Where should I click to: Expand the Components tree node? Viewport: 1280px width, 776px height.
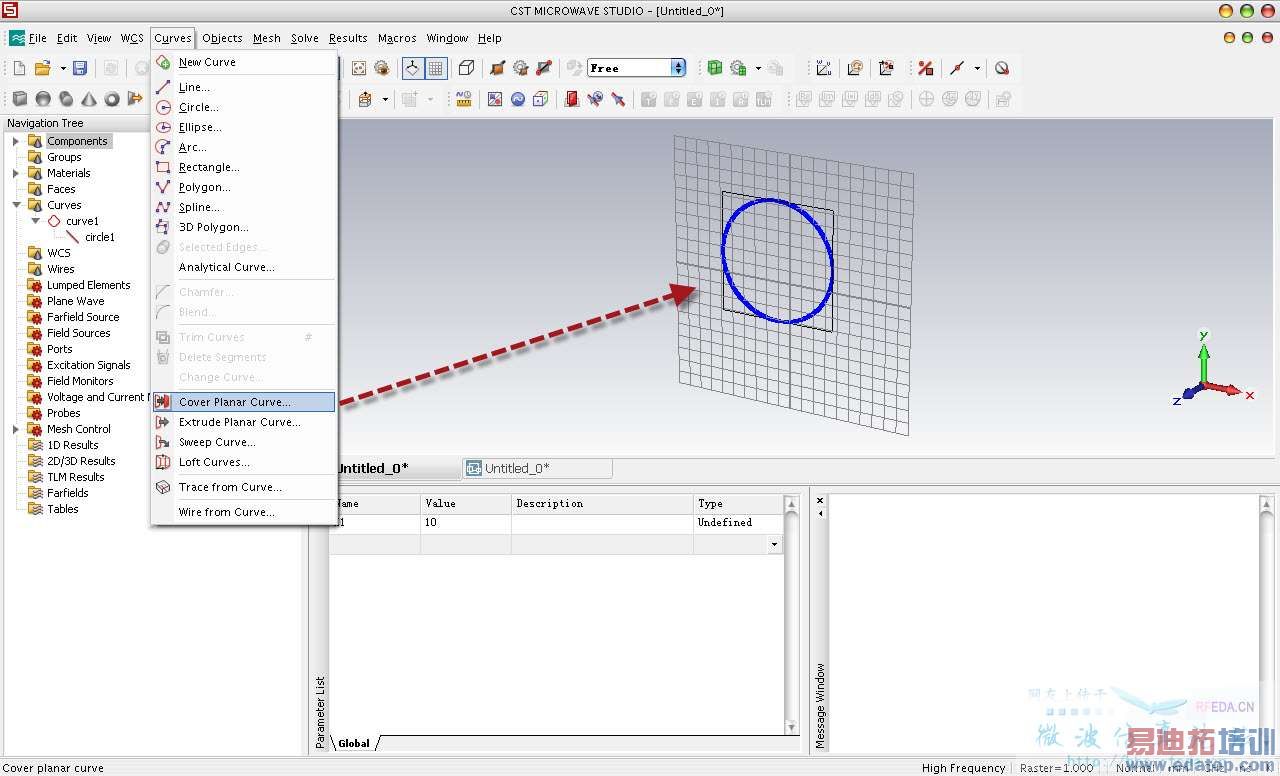pyautogui.click(x=16, y=141)
